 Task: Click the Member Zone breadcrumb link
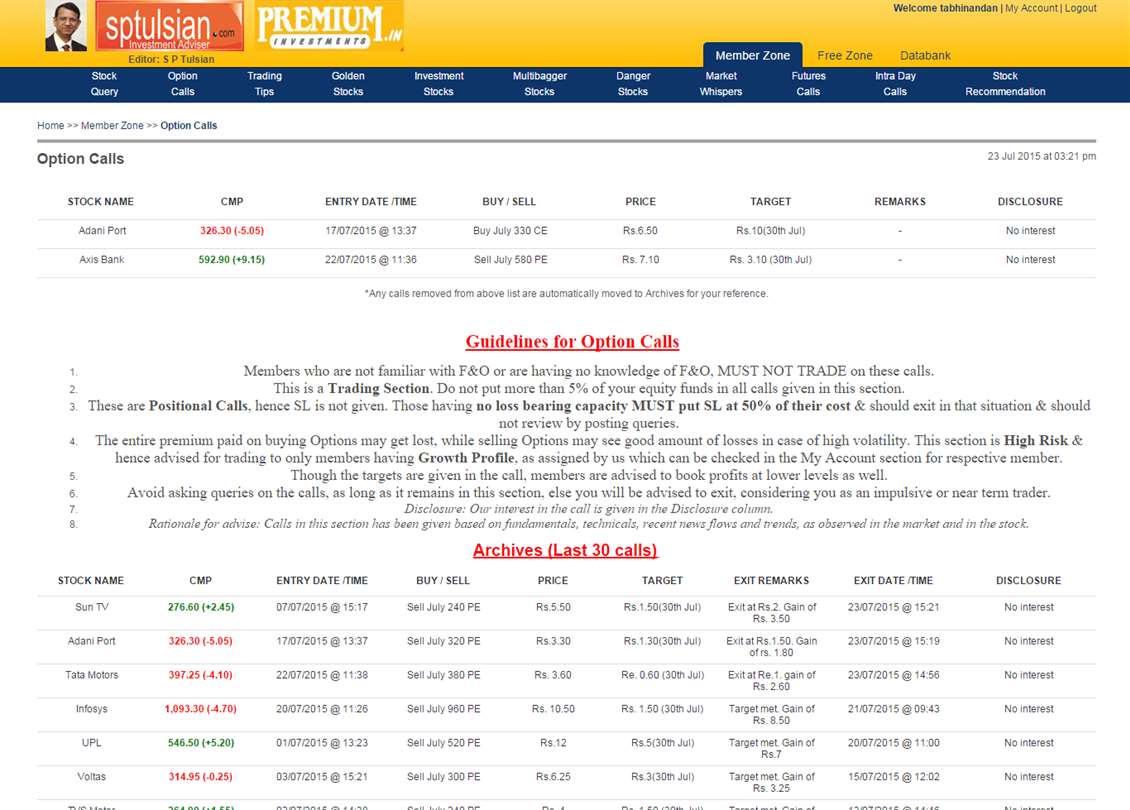[112, 125]
